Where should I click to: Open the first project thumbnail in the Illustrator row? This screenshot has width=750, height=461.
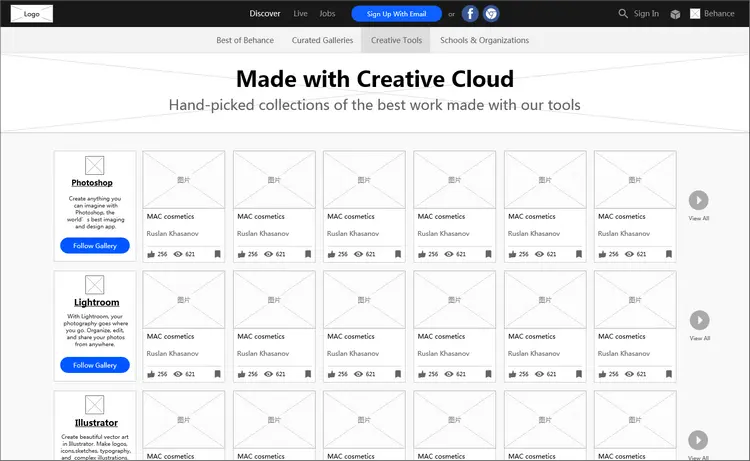[x=184, y=420]
